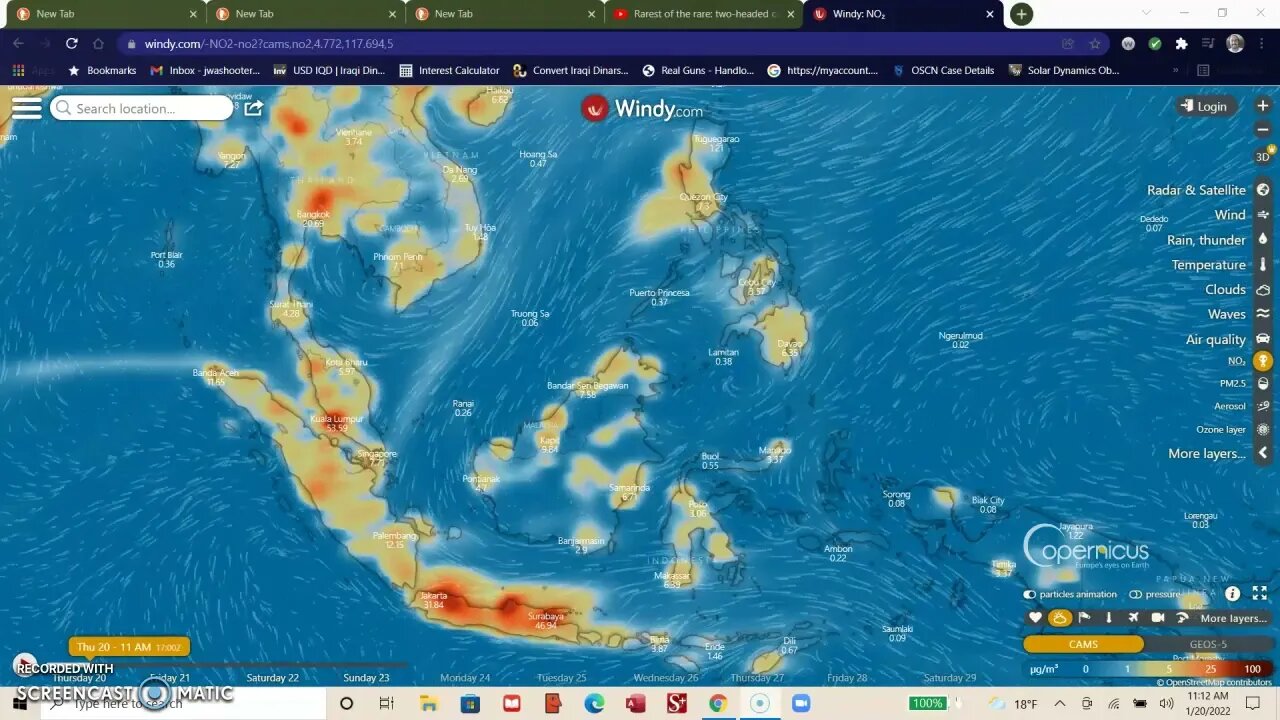
Task: Open the Windows Start menu
Action: pos(19,704)
